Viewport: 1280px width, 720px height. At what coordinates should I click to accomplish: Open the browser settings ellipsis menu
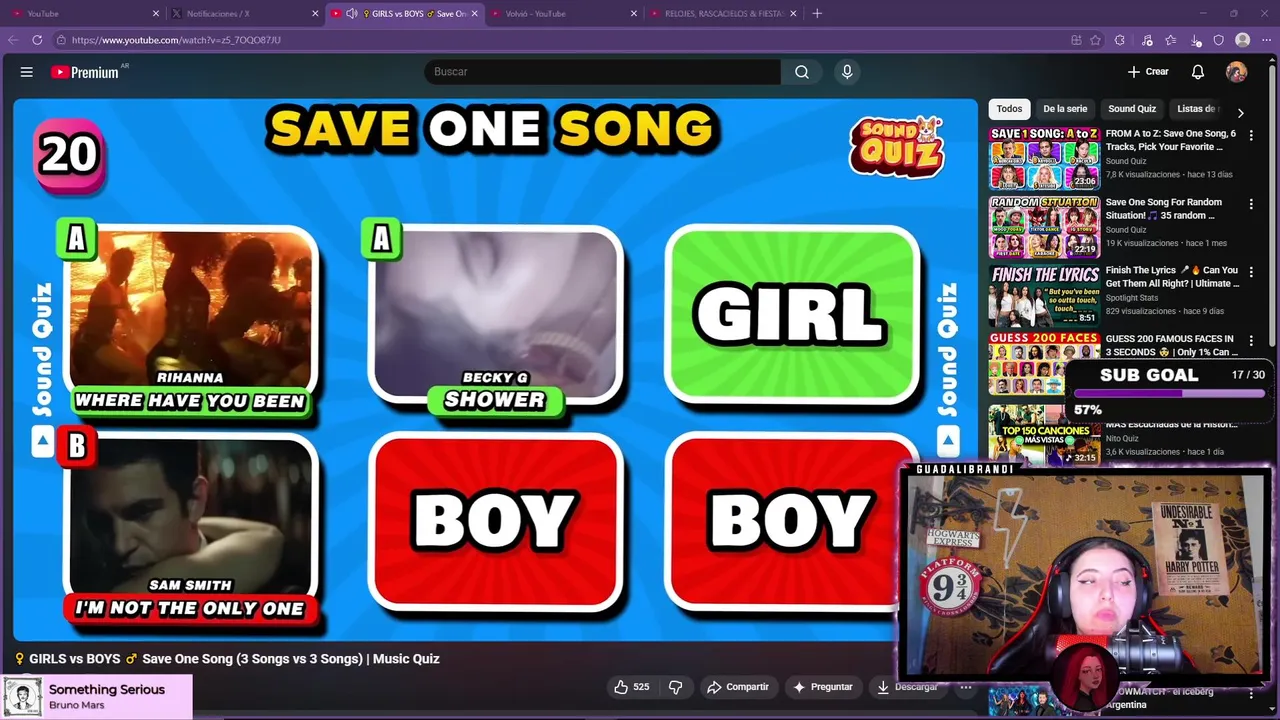click(x=1265, y=40)
